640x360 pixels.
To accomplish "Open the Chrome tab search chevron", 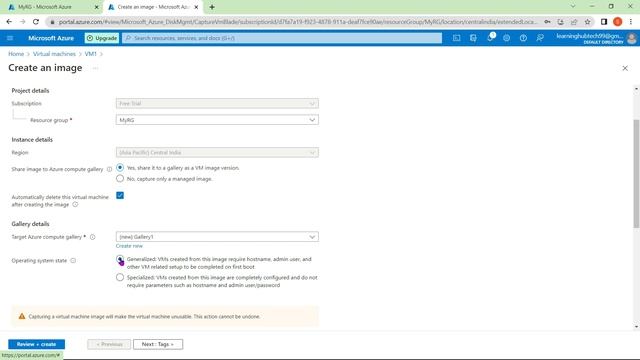I will click(x=573, y=7).
